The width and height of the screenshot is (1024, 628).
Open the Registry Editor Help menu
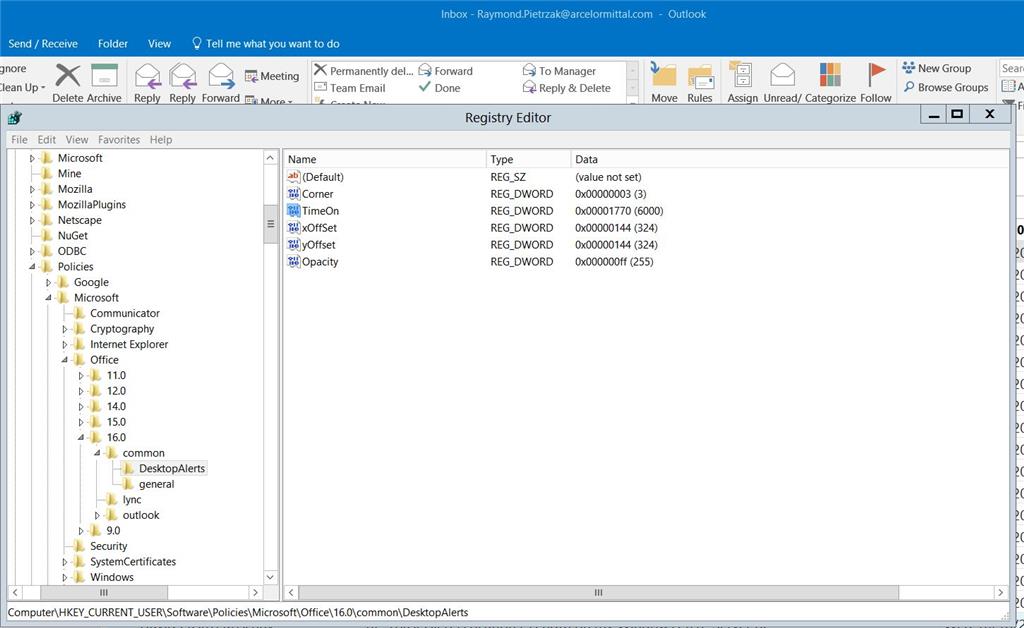(x=161, y=140)
